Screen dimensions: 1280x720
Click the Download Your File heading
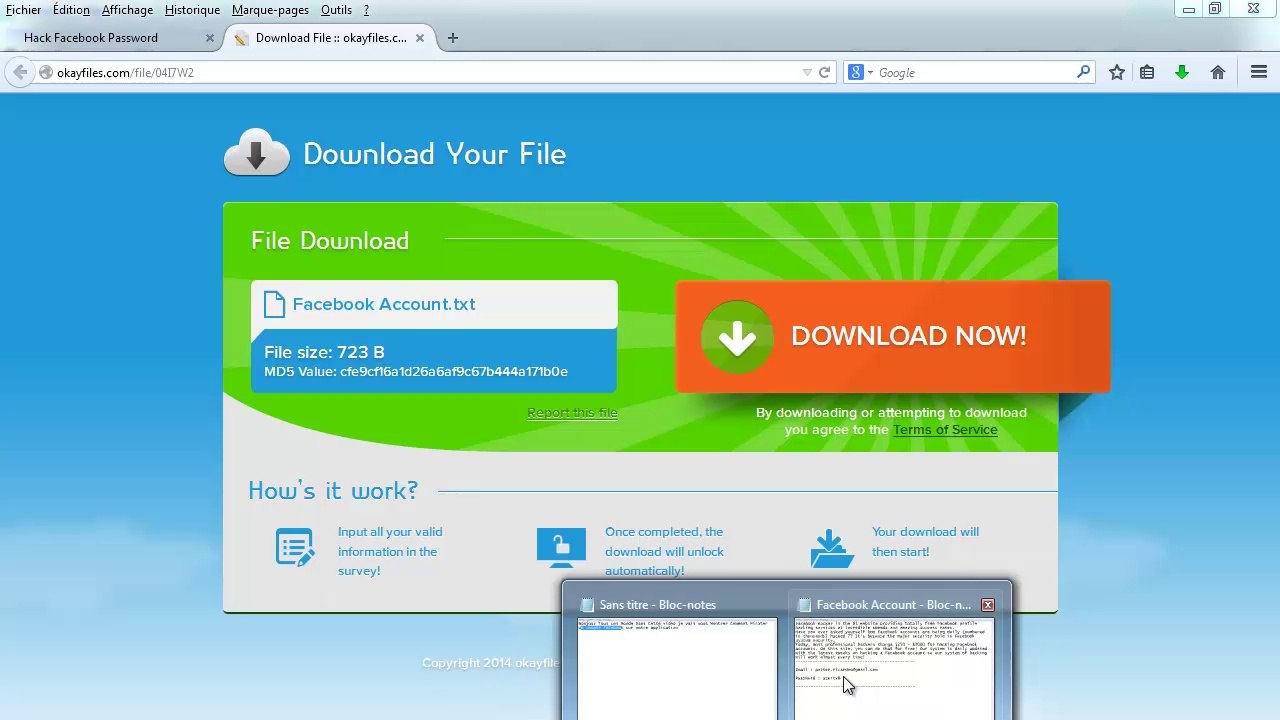[435, 154]
